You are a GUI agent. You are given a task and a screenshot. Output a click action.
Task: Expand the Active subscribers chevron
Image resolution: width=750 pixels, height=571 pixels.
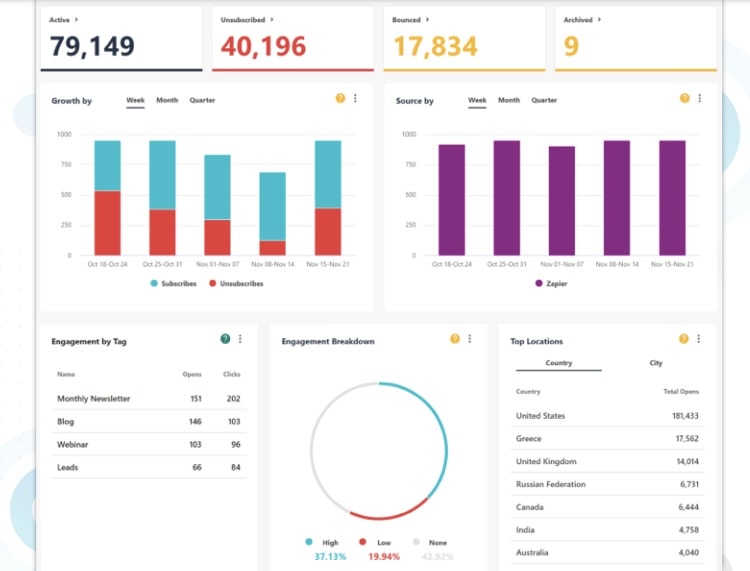click(x=77, y=20)
